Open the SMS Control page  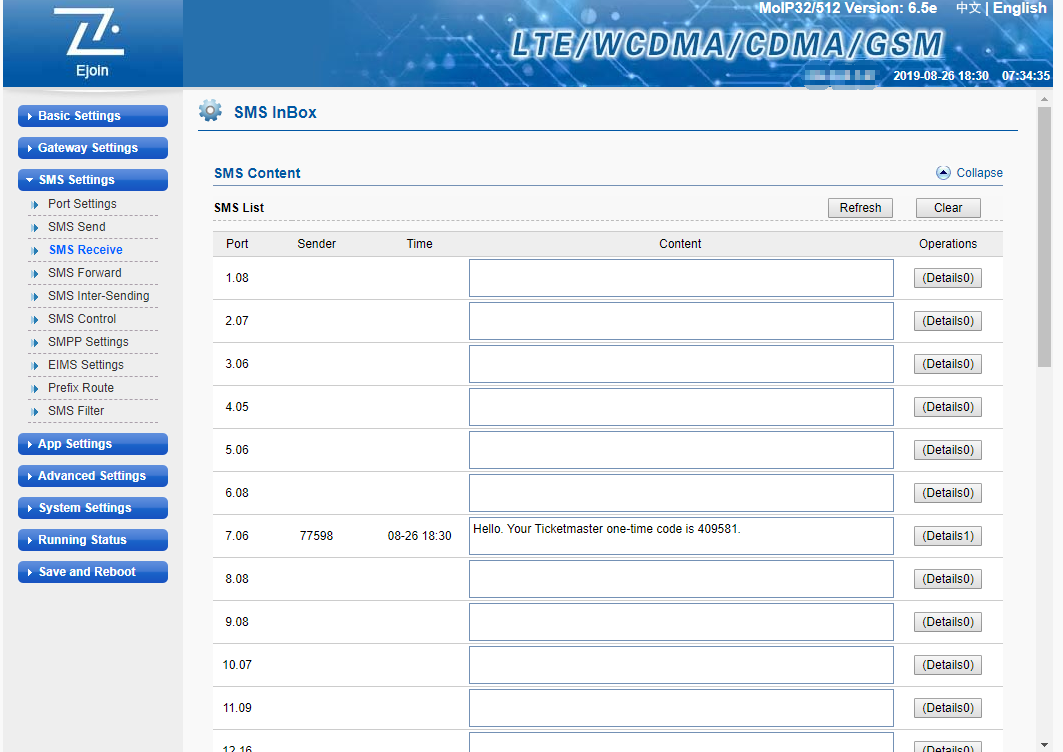click(x=82, y=319)
